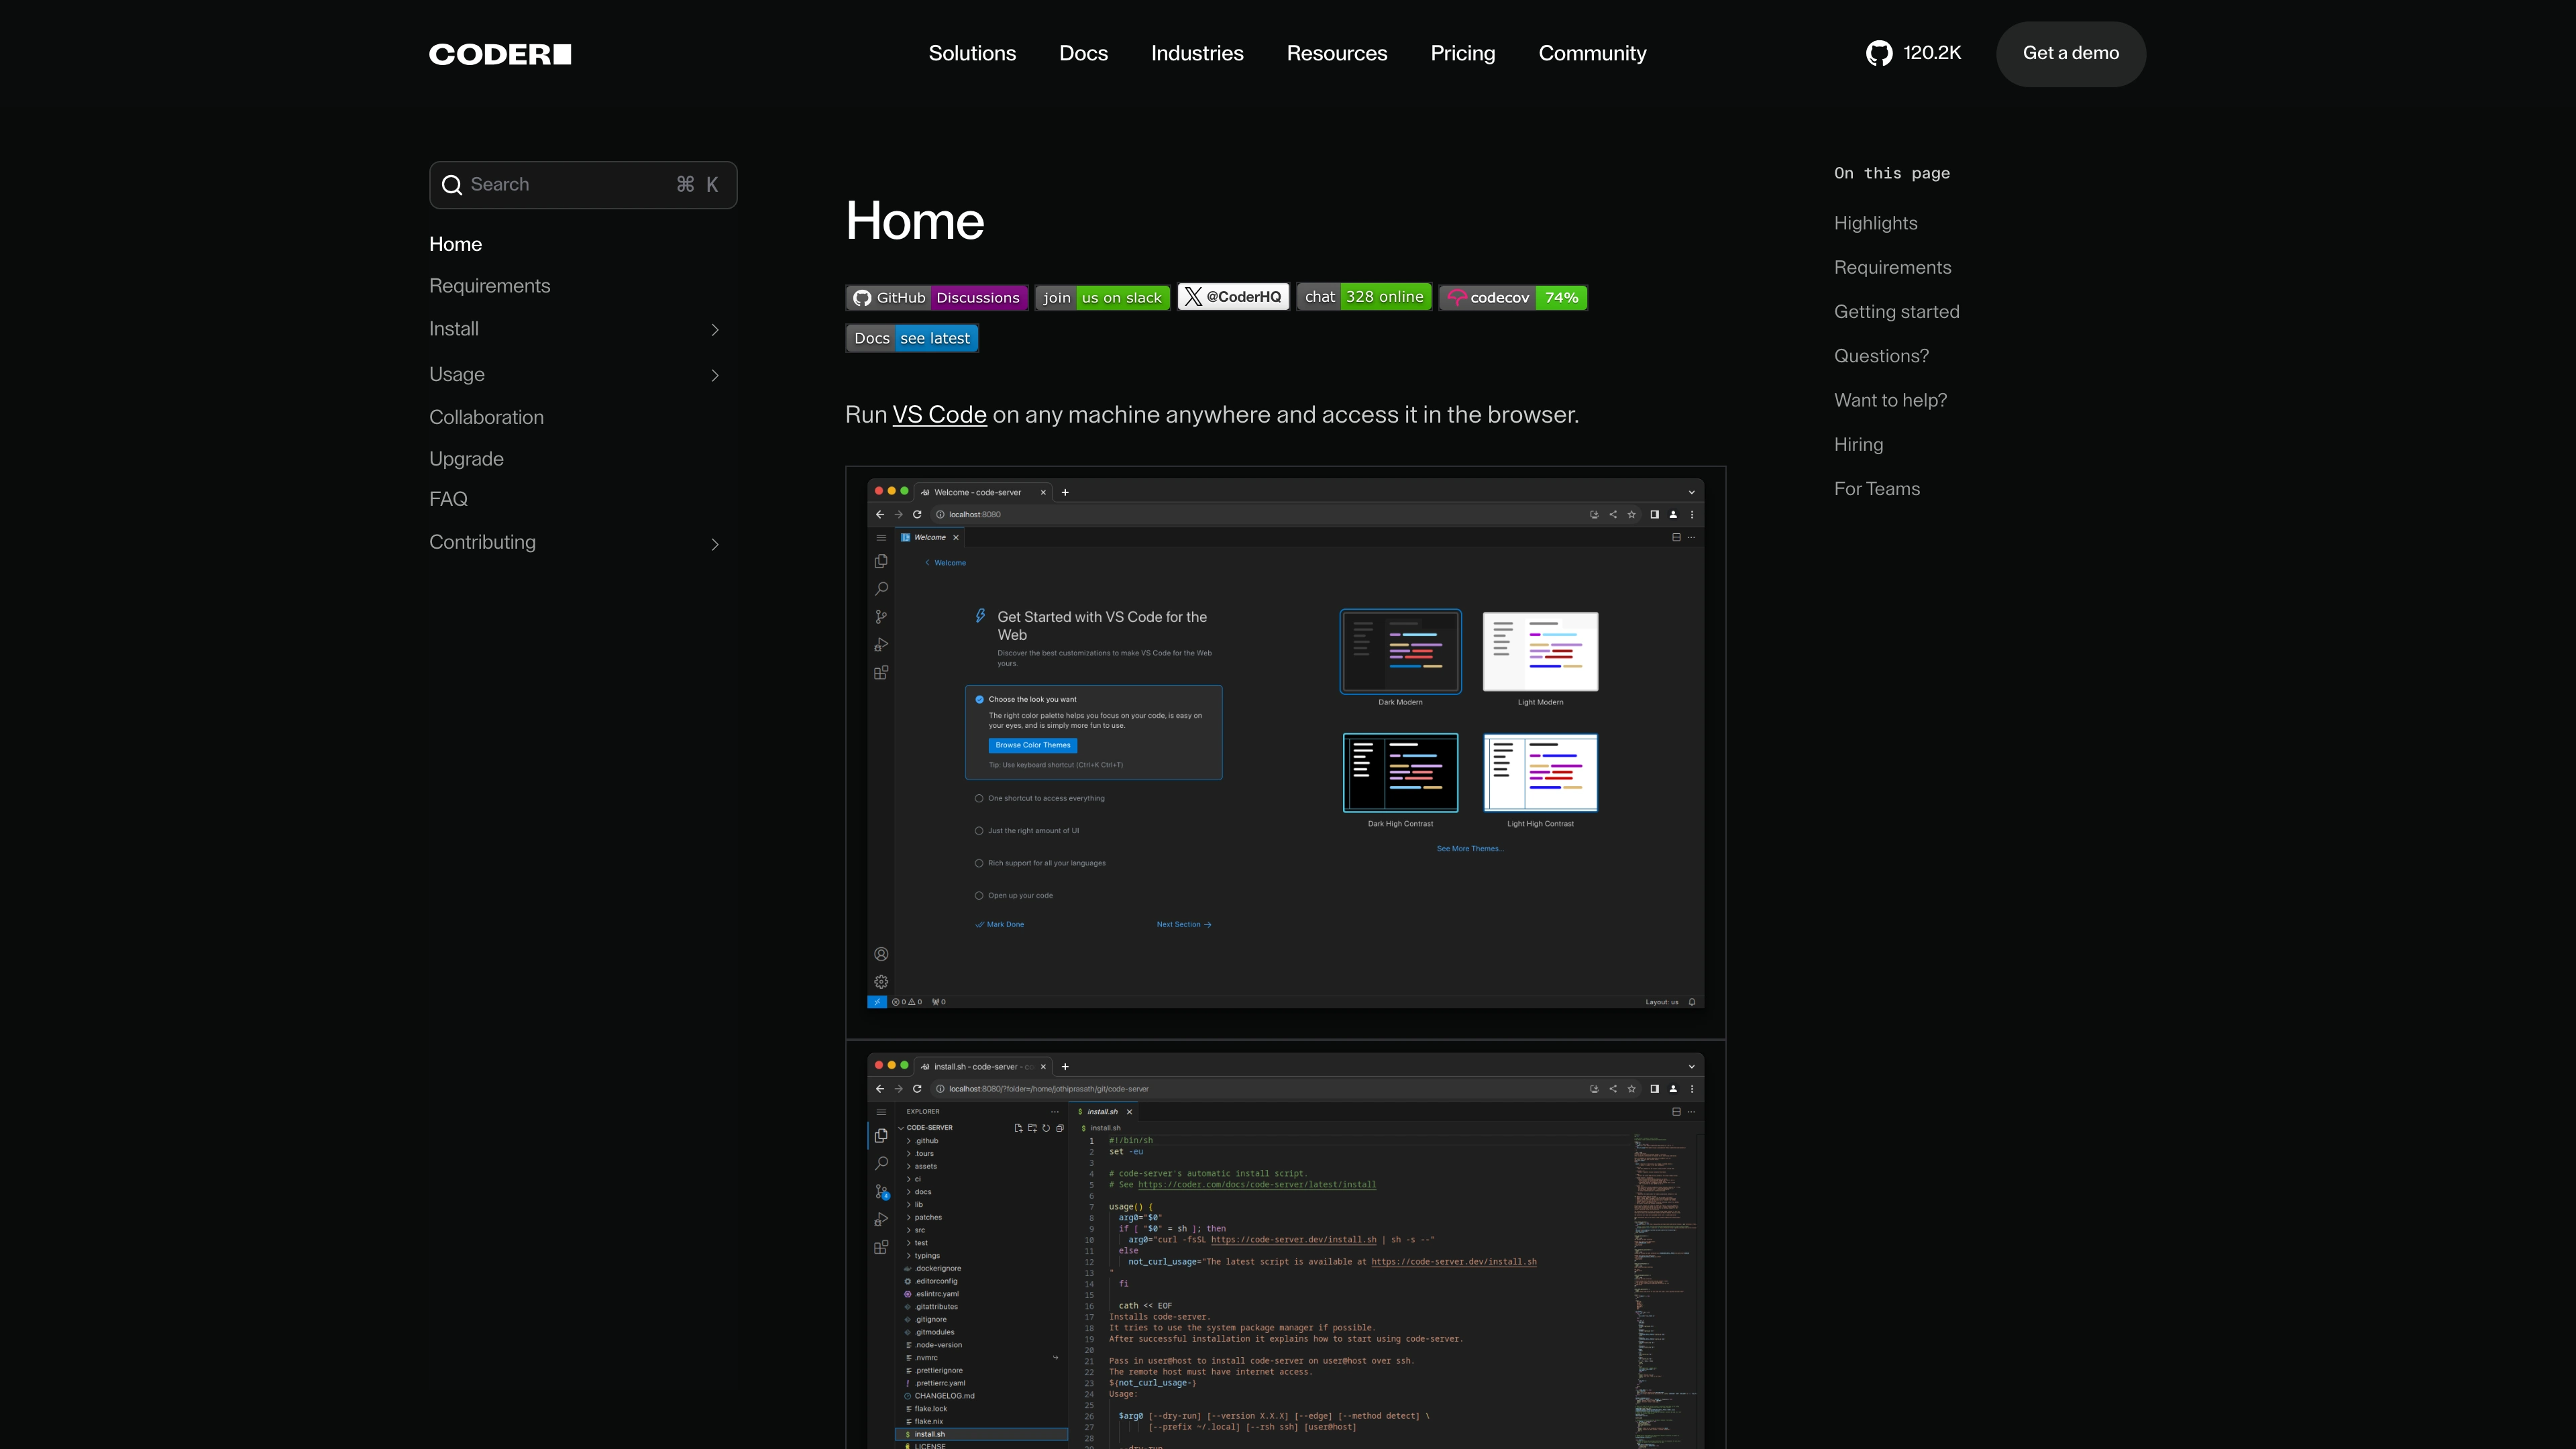Screen dimensions: 2576x1449
Task: Click 'Next Section' in the Welcome screenshot
Action: click(1184, 924)
